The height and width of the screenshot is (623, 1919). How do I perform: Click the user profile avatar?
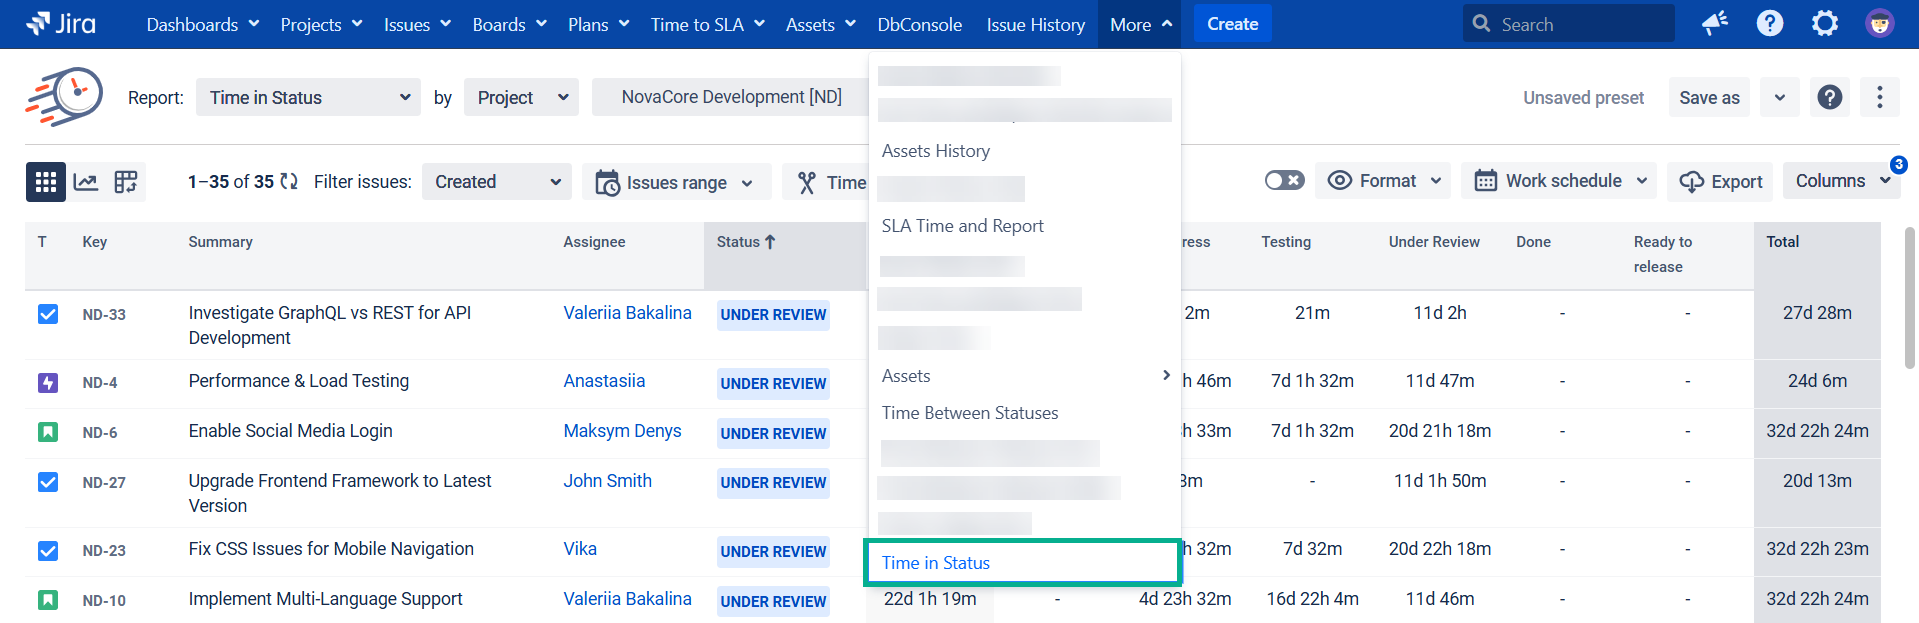coord(1880,24)
